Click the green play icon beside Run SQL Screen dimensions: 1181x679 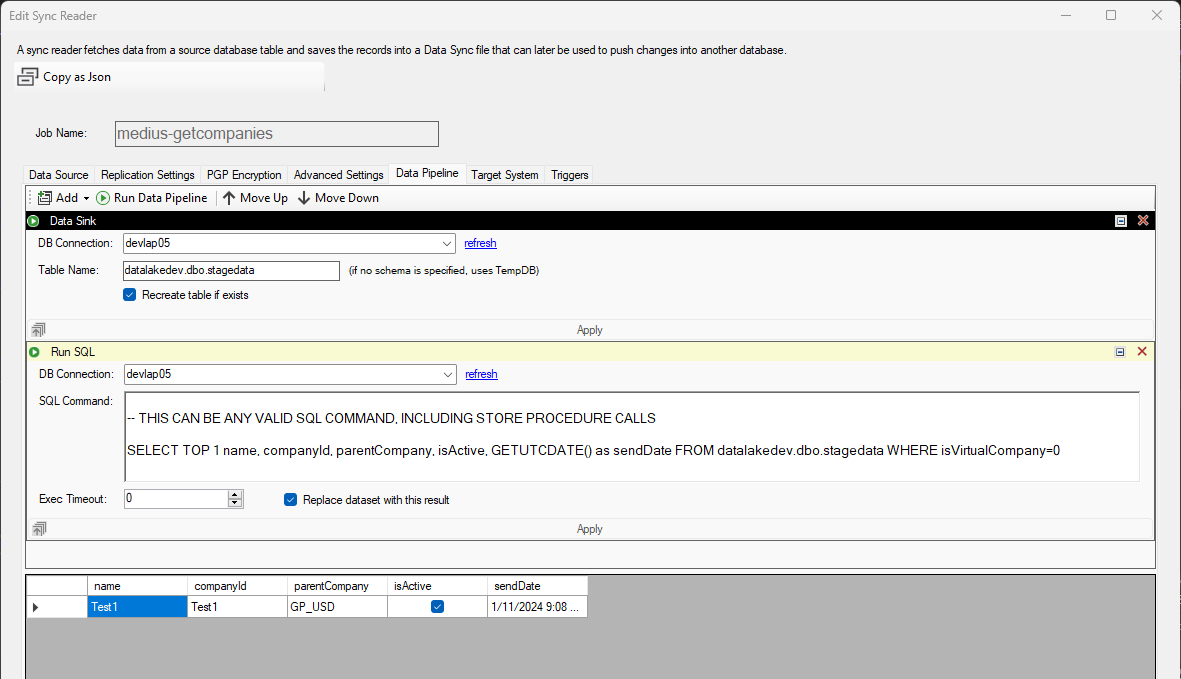pos(34,352)
